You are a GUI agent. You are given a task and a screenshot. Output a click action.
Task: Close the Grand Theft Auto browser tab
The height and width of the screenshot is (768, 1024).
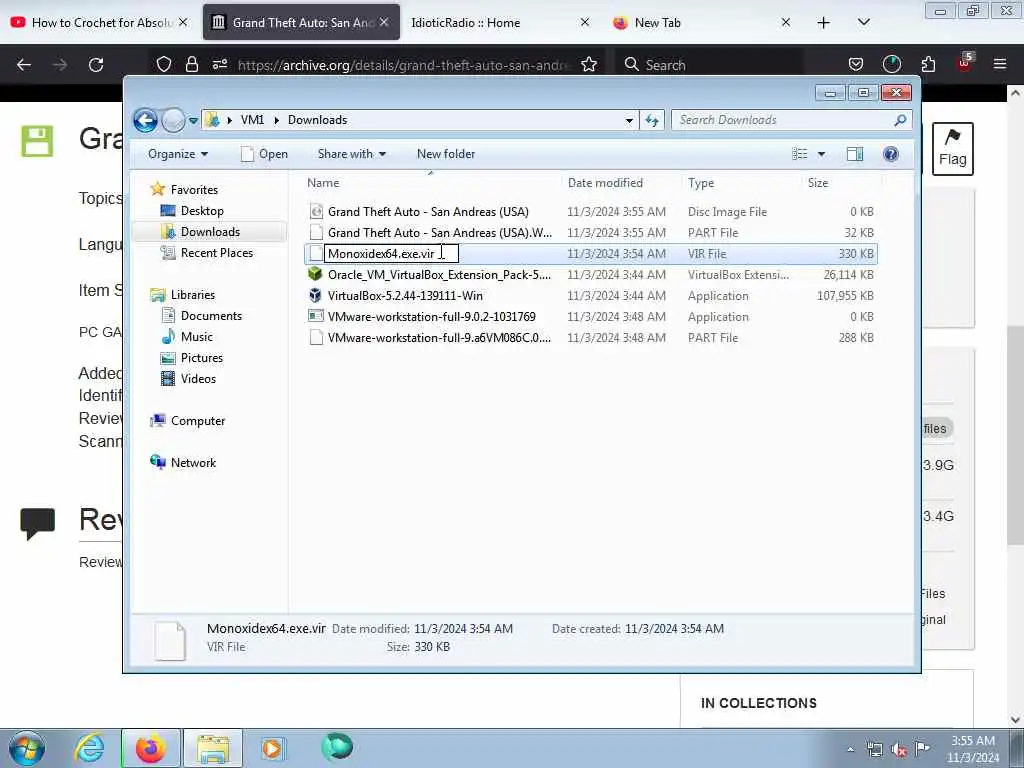coord(384,22)
